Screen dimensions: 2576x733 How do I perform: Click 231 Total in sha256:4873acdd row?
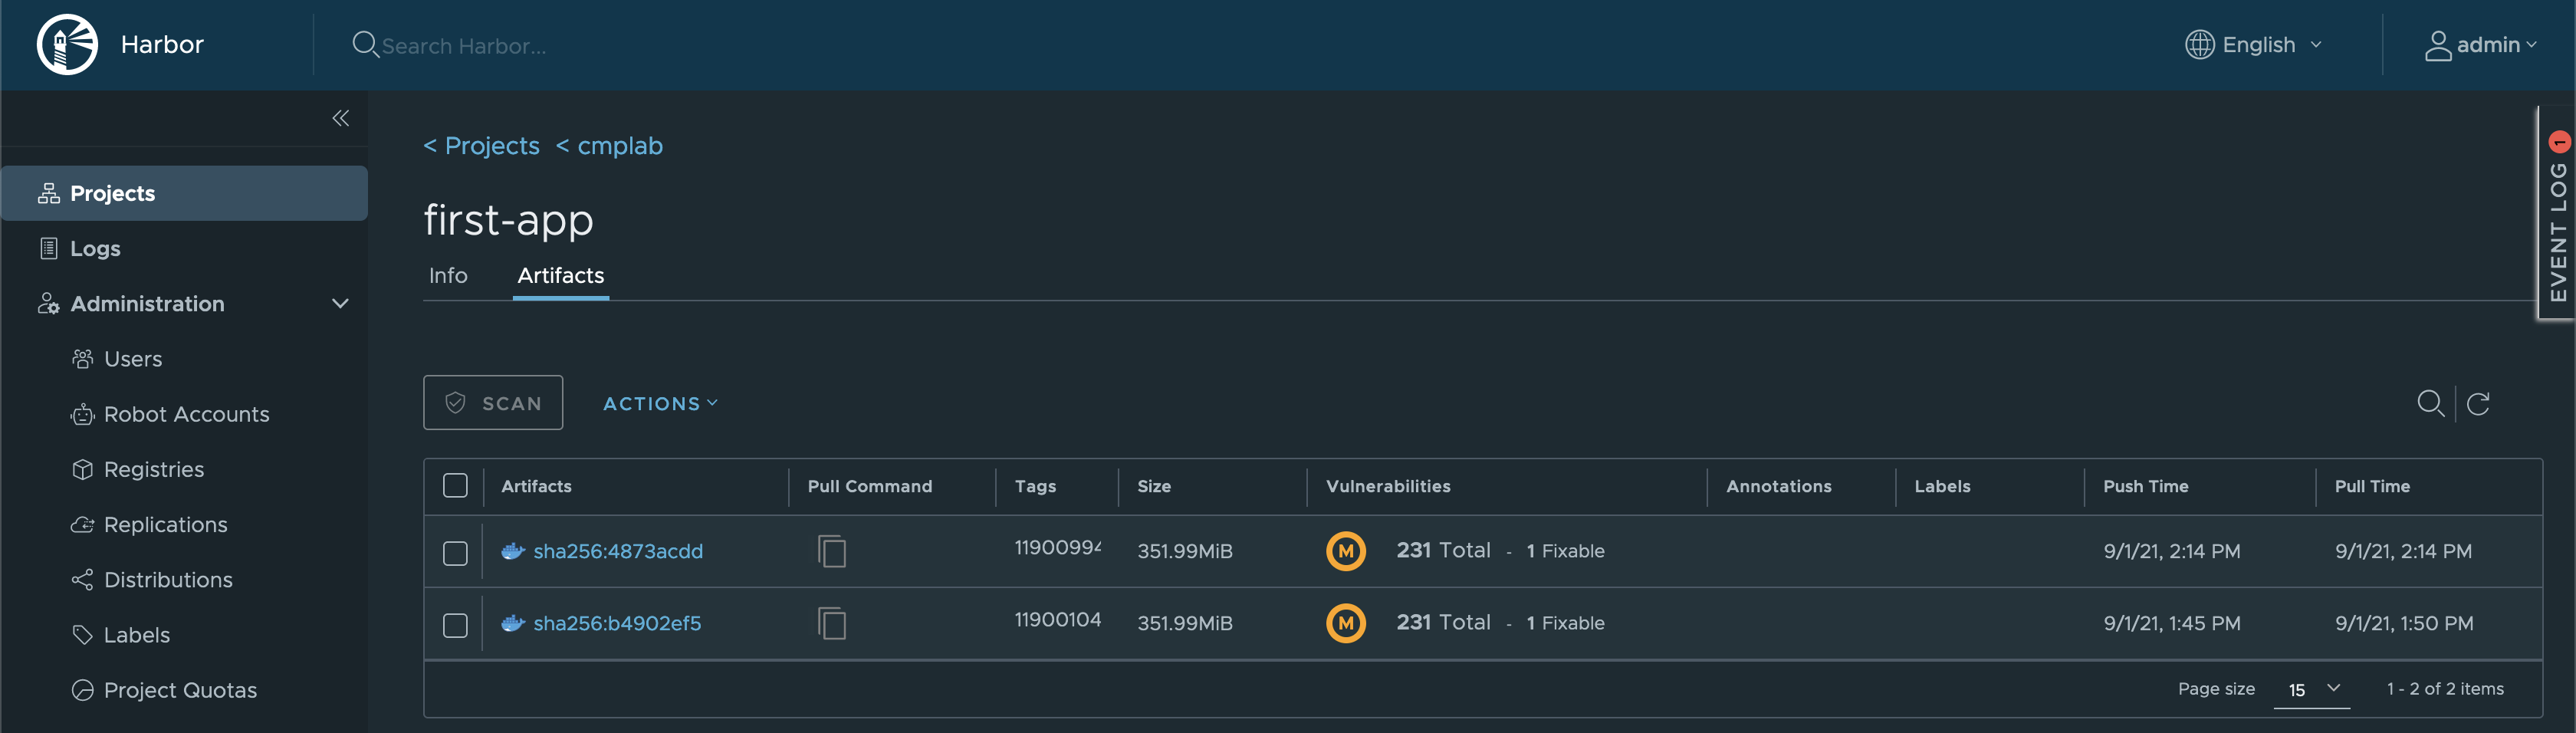click(1443, 550)
